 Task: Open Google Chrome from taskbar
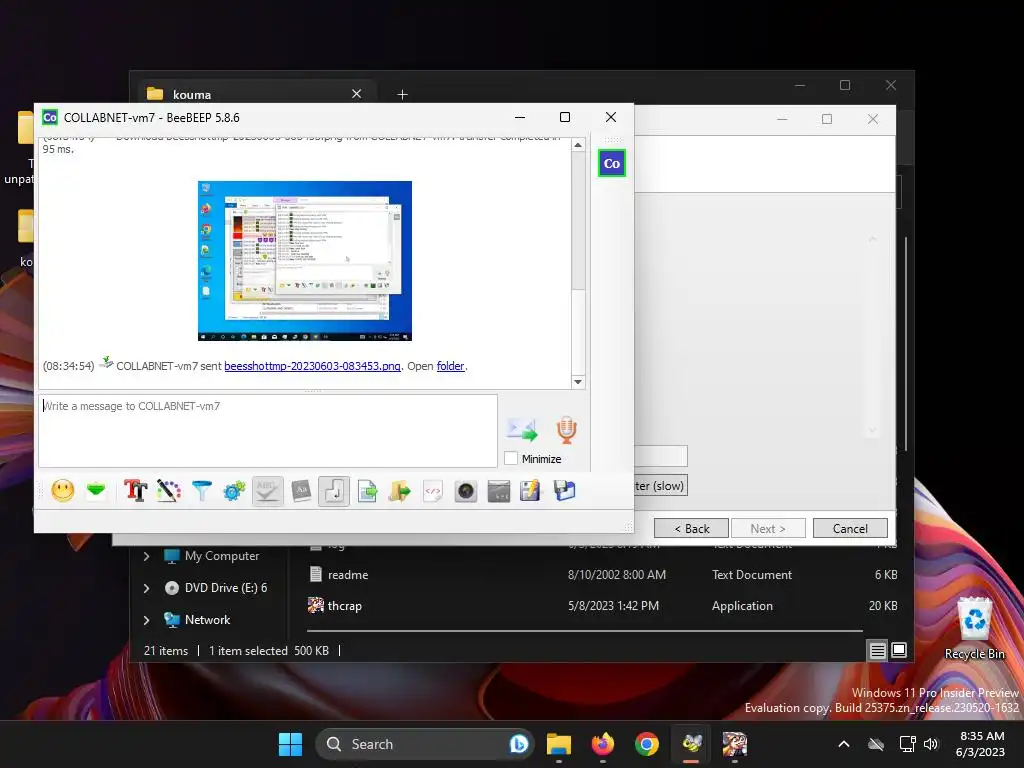click(x=647, y=744)
